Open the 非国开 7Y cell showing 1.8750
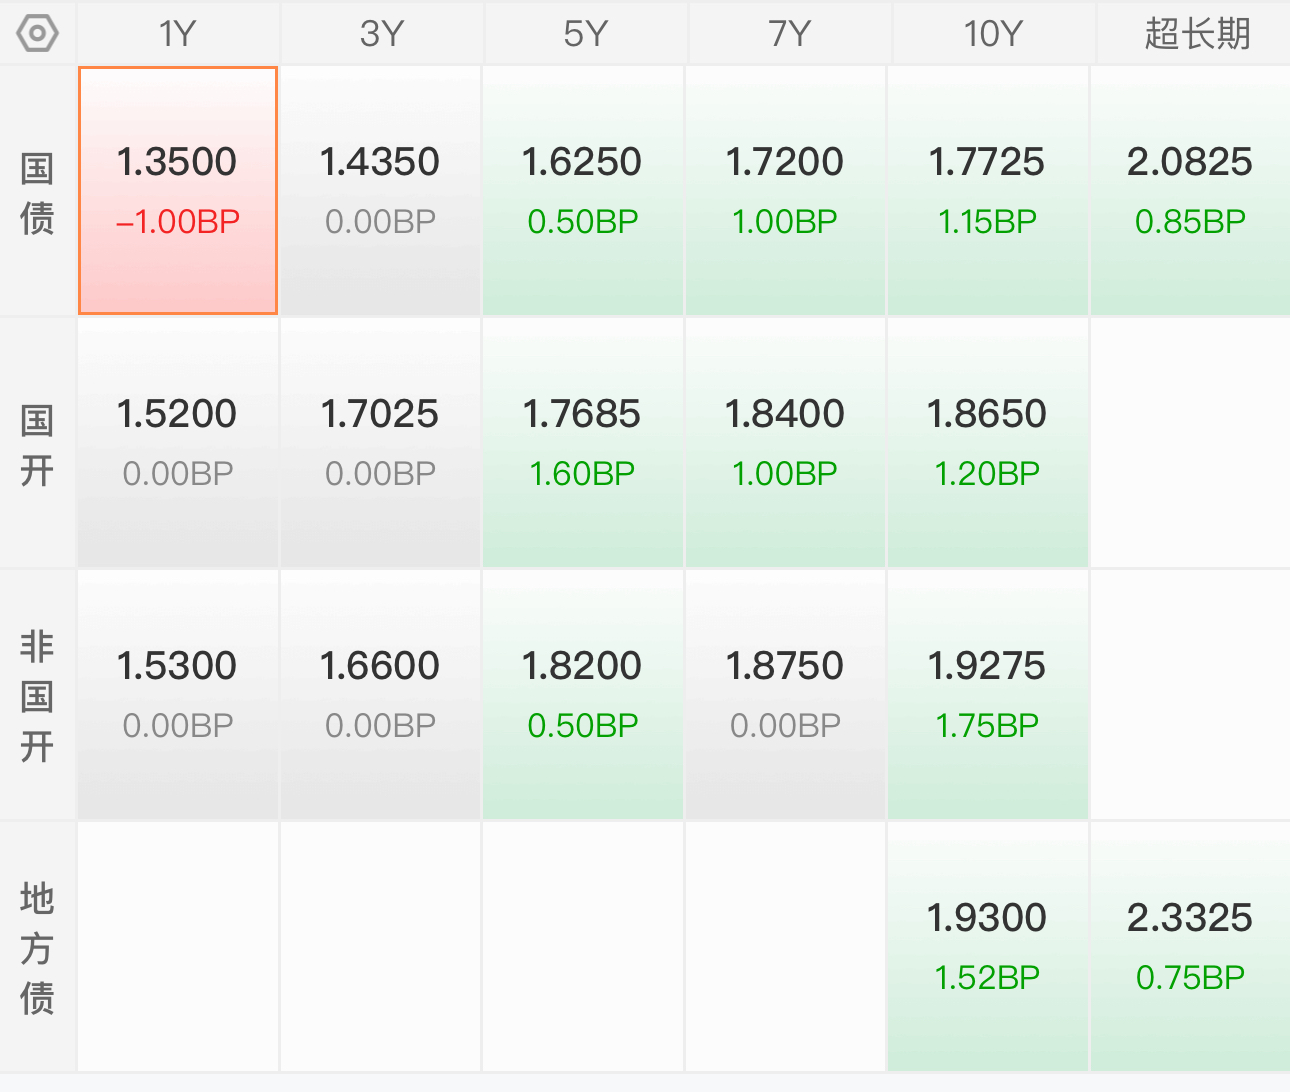The image size is (1290, 1092). (x=785, y=695)
